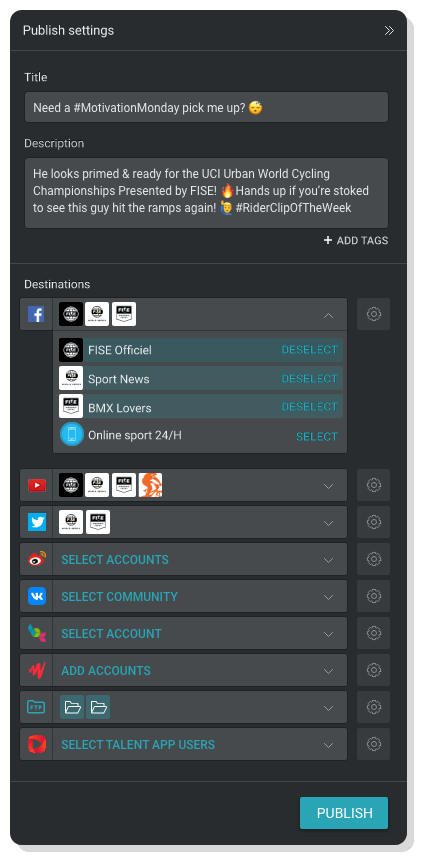
Task: Click into the Description text area
Action: (206, 193)
